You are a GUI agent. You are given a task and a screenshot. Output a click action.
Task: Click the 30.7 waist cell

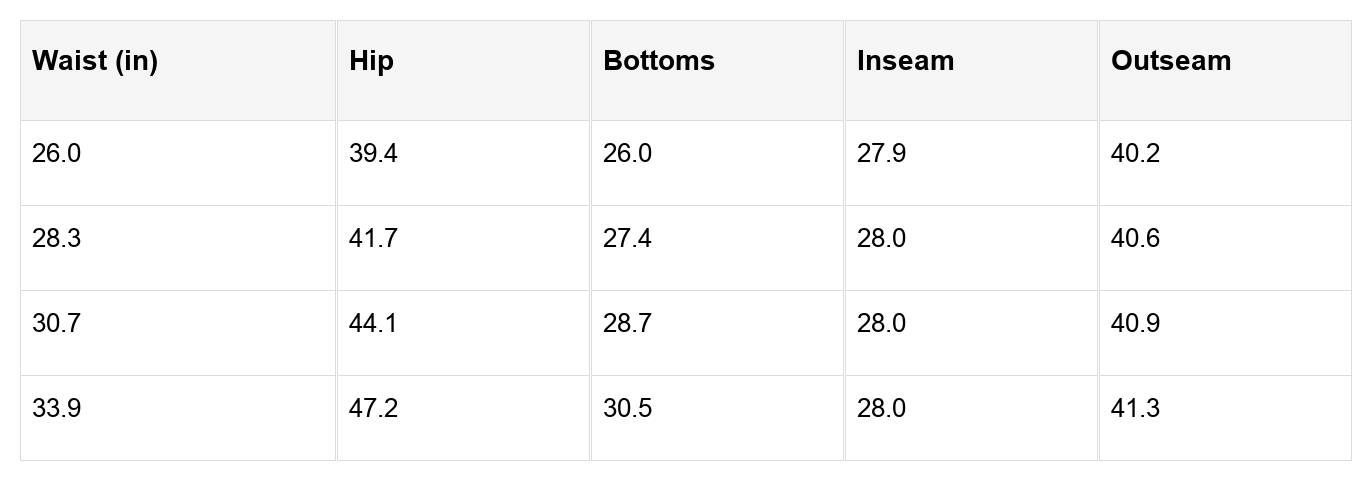click(x=57, y=324)
